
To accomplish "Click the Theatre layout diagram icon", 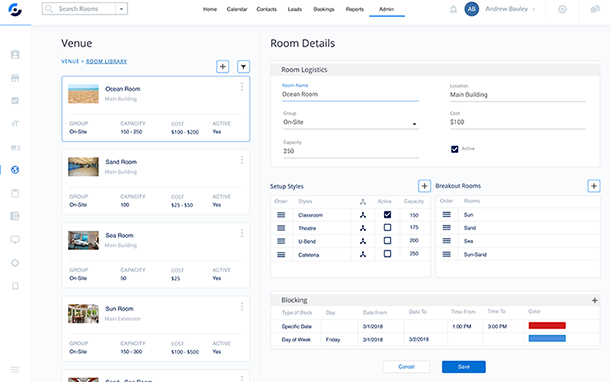I will click(363, 228).
